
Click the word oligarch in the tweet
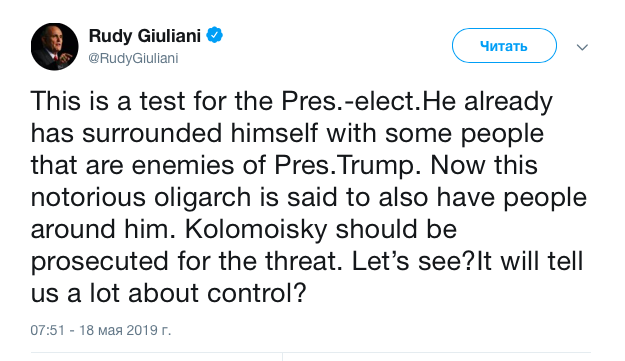pos(202,198)
